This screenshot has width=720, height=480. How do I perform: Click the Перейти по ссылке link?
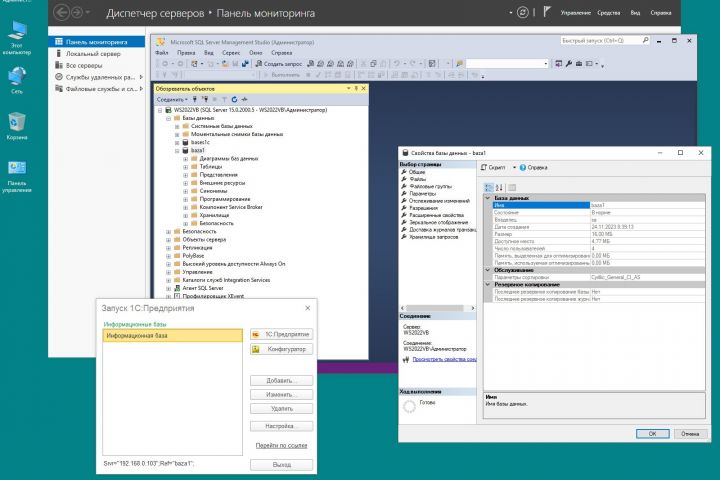pyautogui.click(x=281, y=444)
